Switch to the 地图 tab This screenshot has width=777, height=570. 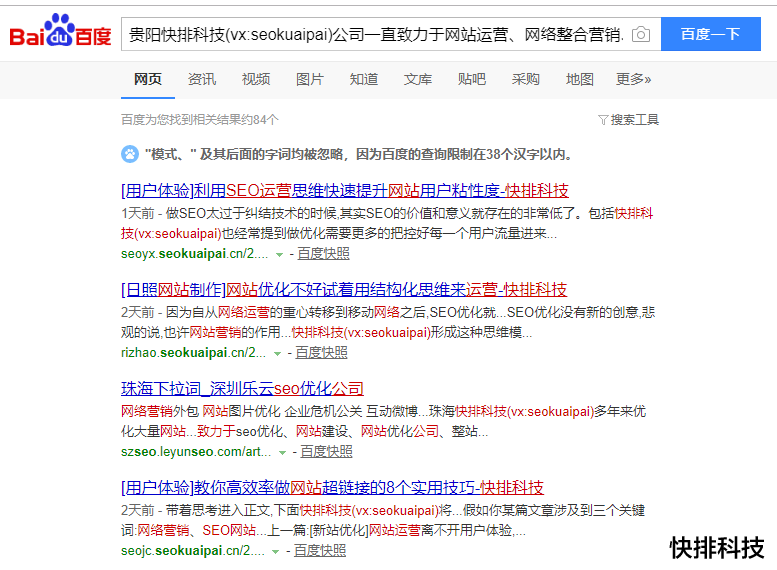coord(580,79)
